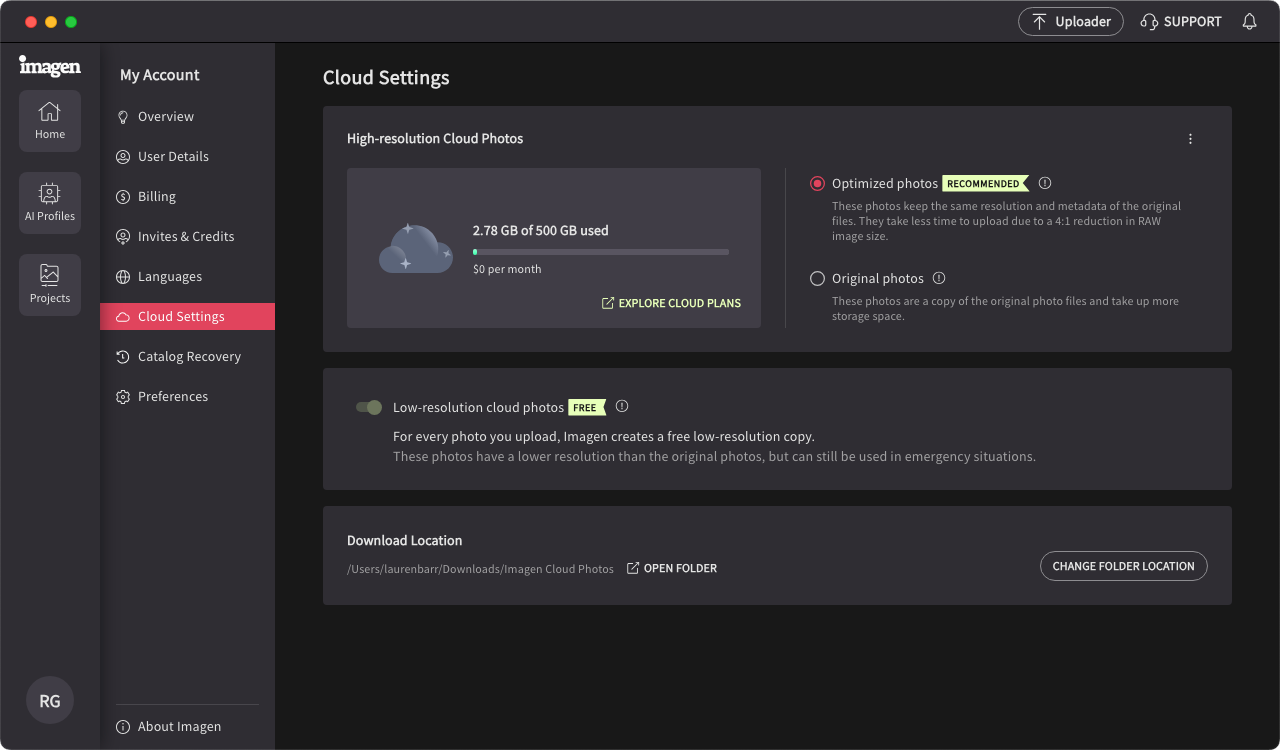Open Catalog Recovery
This screenshot has height=750, width=1280.
(188, 357)
